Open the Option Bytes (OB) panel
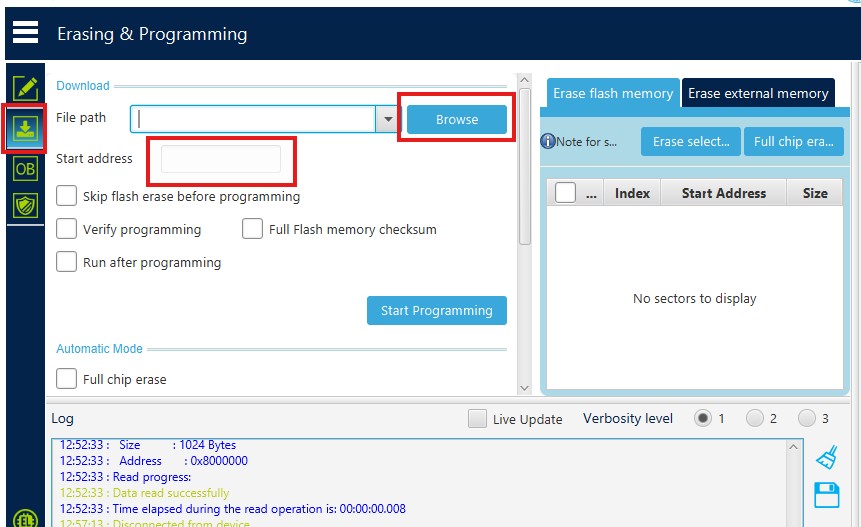This screenshot has width=861, height=527. tap(25, 169)
